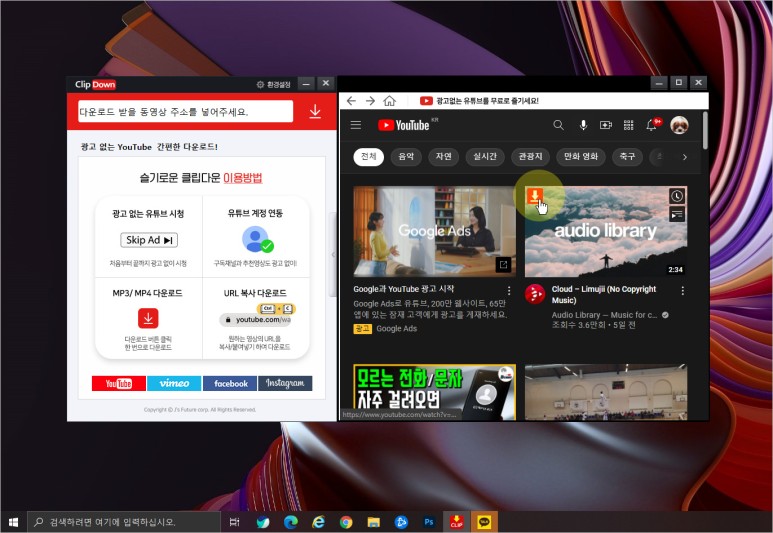773x533 pixels.
Task: Open the Windows Start menu
Action: click(x=13, y=522)
